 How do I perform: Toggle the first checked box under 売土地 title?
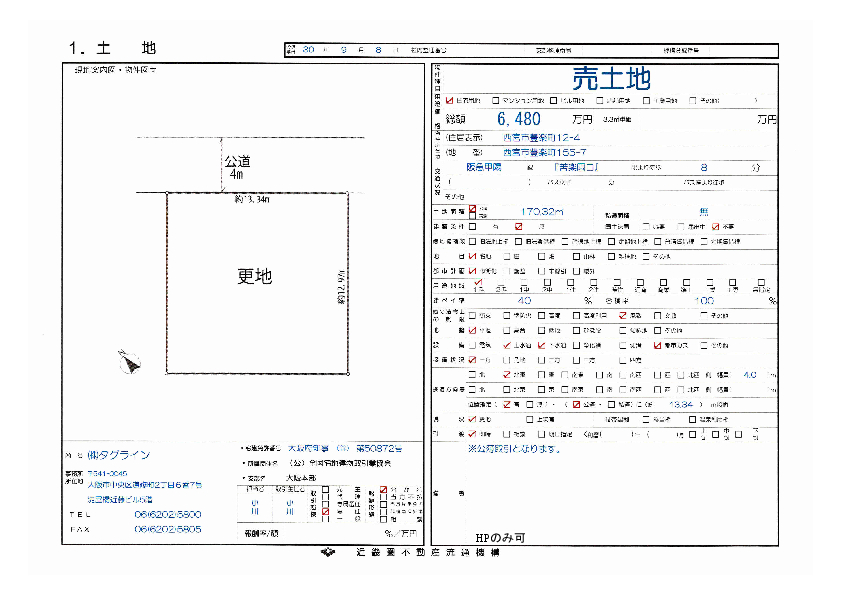pyautogui.click(x=449, y=100)
